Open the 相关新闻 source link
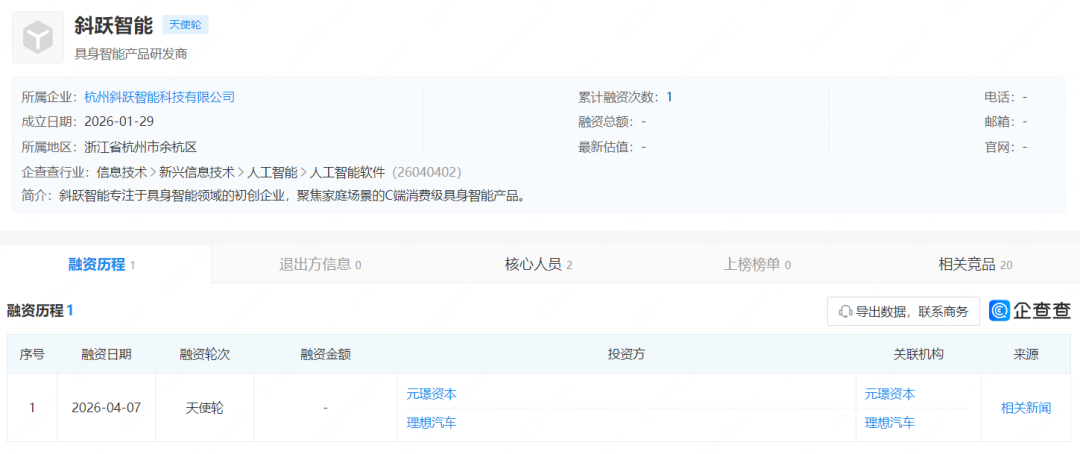This screenshot has height=454, width=1080. click(1026, 408)
